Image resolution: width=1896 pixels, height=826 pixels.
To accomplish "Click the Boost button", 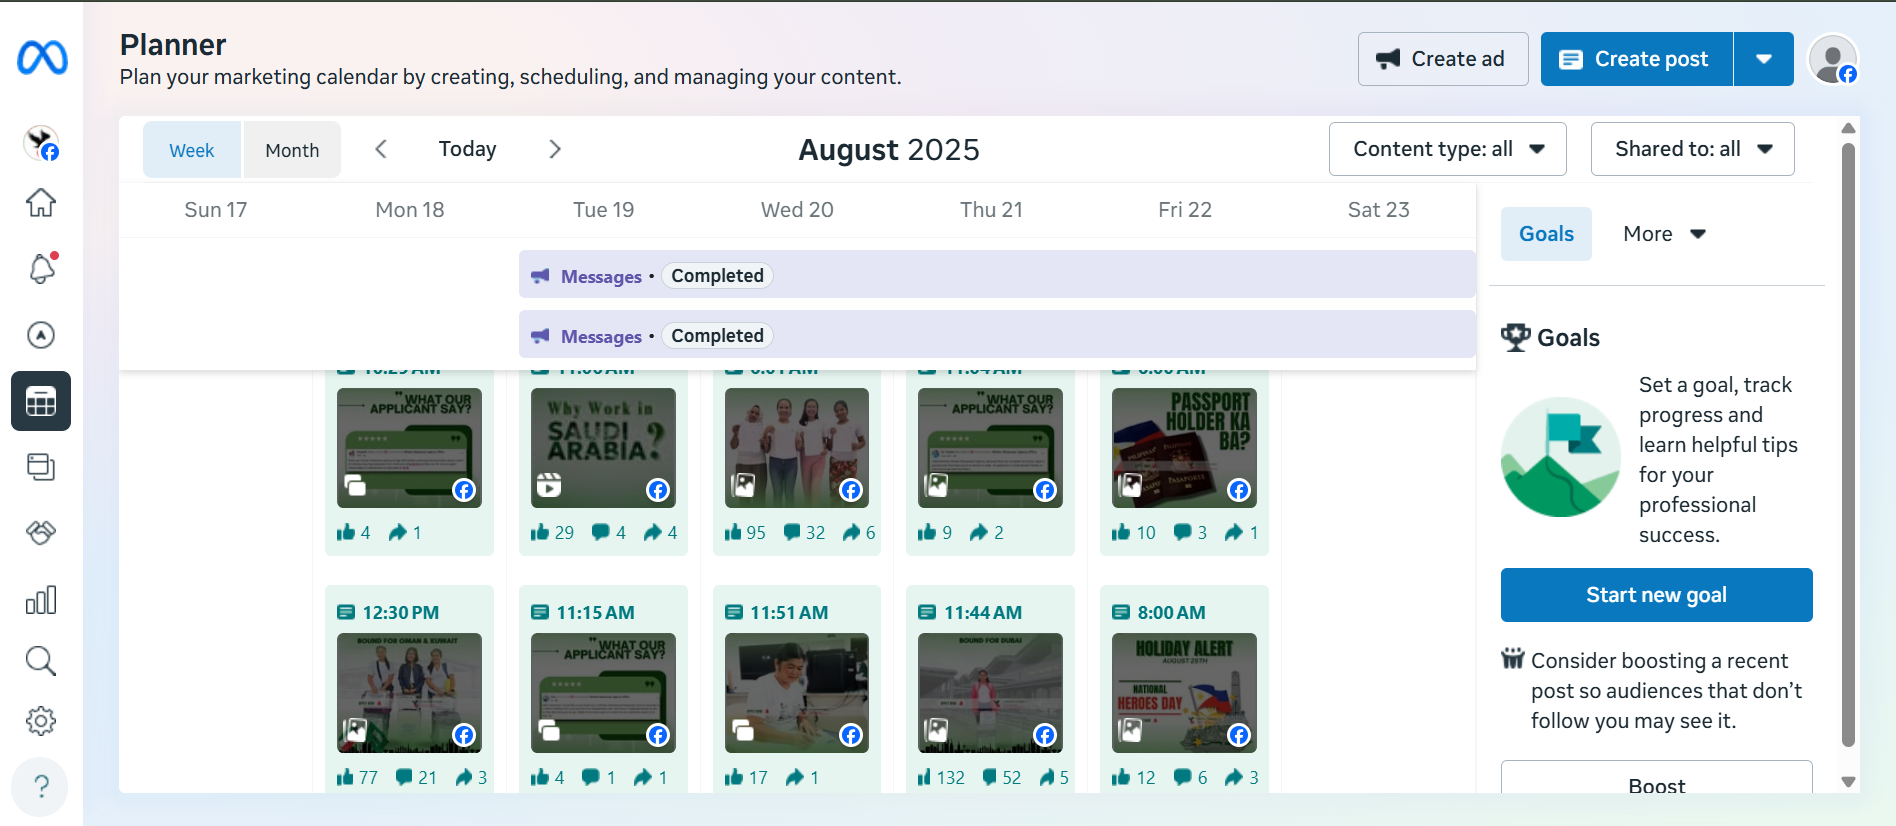I will coord(1656,779).
